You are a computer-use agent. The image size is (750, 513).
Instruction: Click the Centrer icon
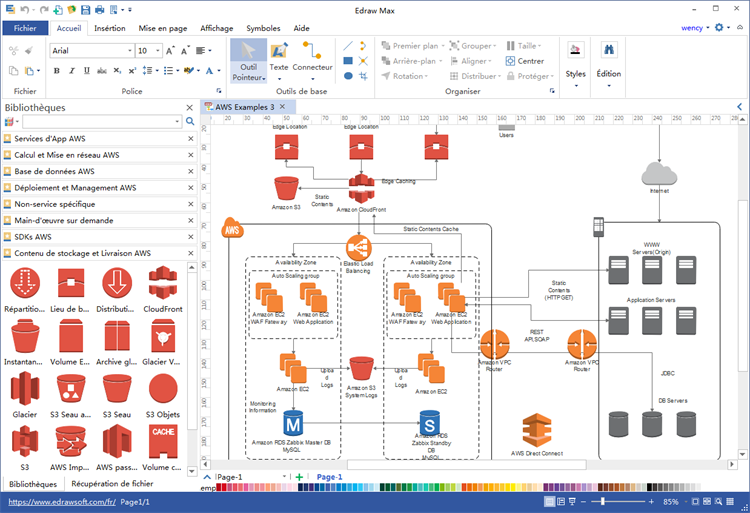coord(510,61)
